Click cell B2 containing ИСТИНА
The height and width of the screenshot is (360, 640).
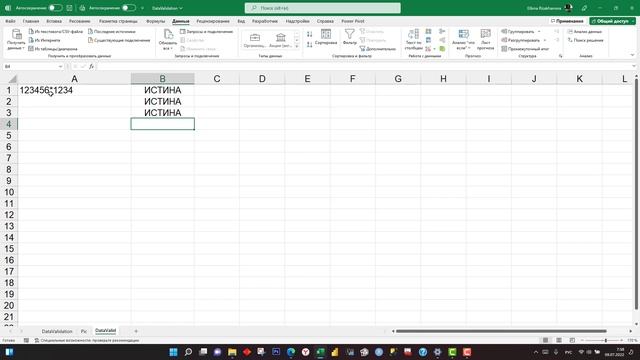[162, 101]
